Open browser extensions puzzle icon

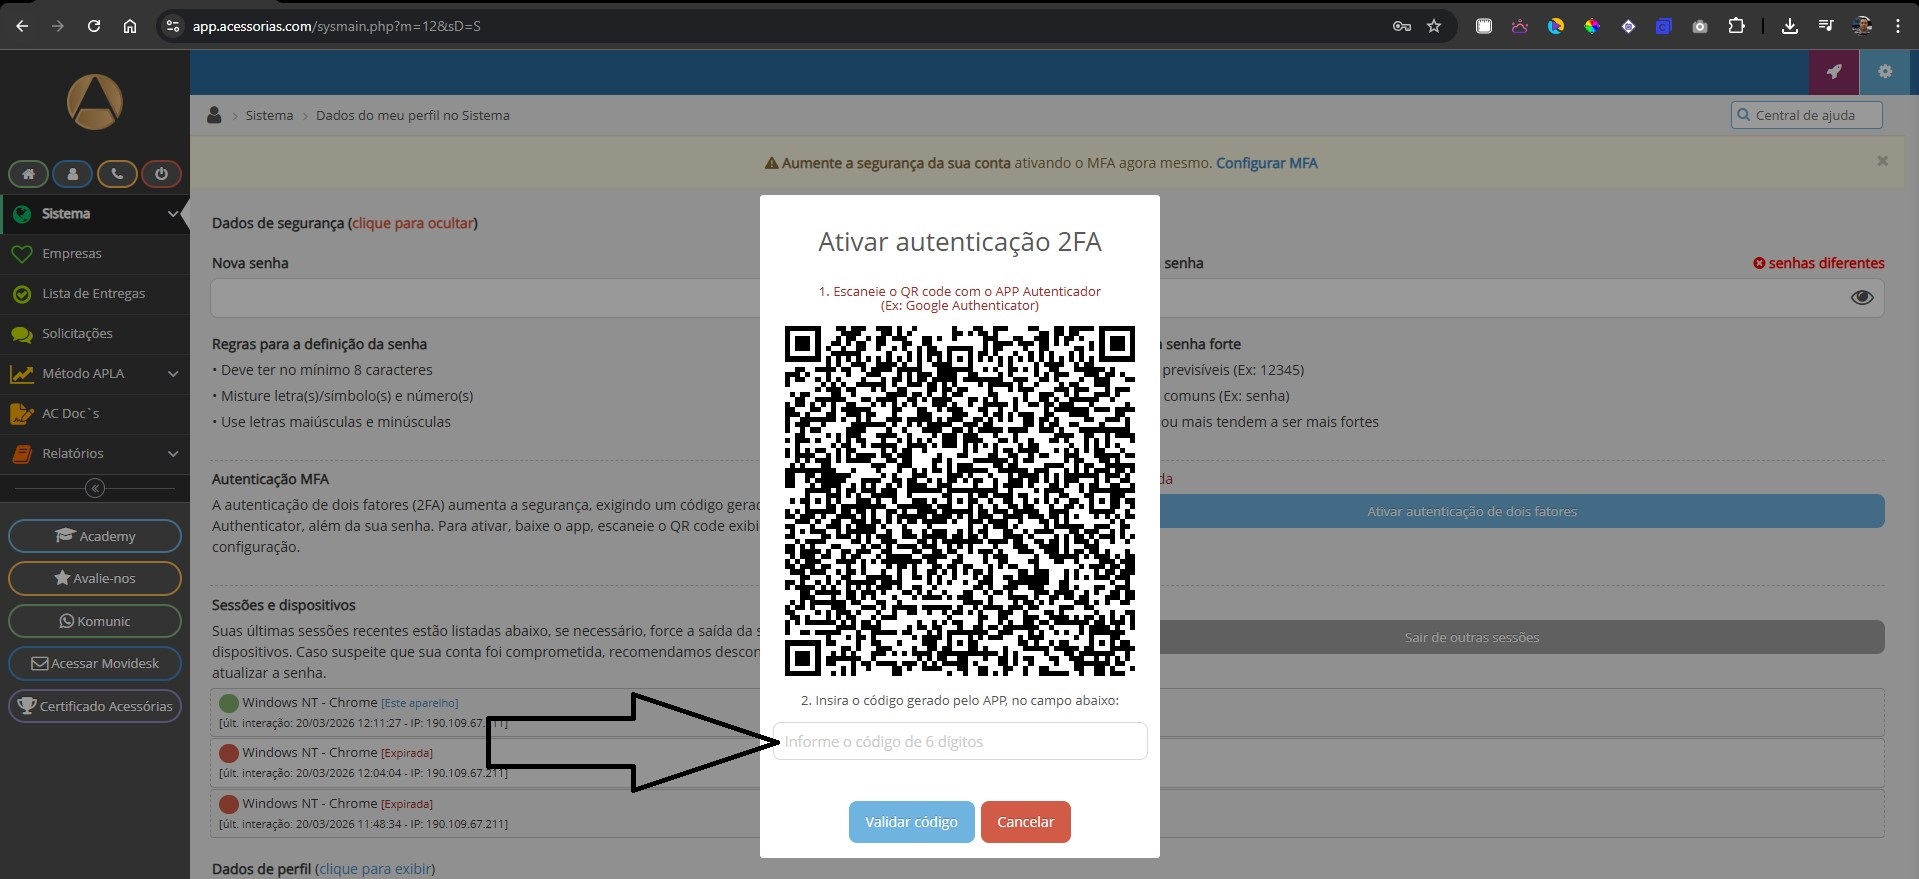pos(1736,26)
